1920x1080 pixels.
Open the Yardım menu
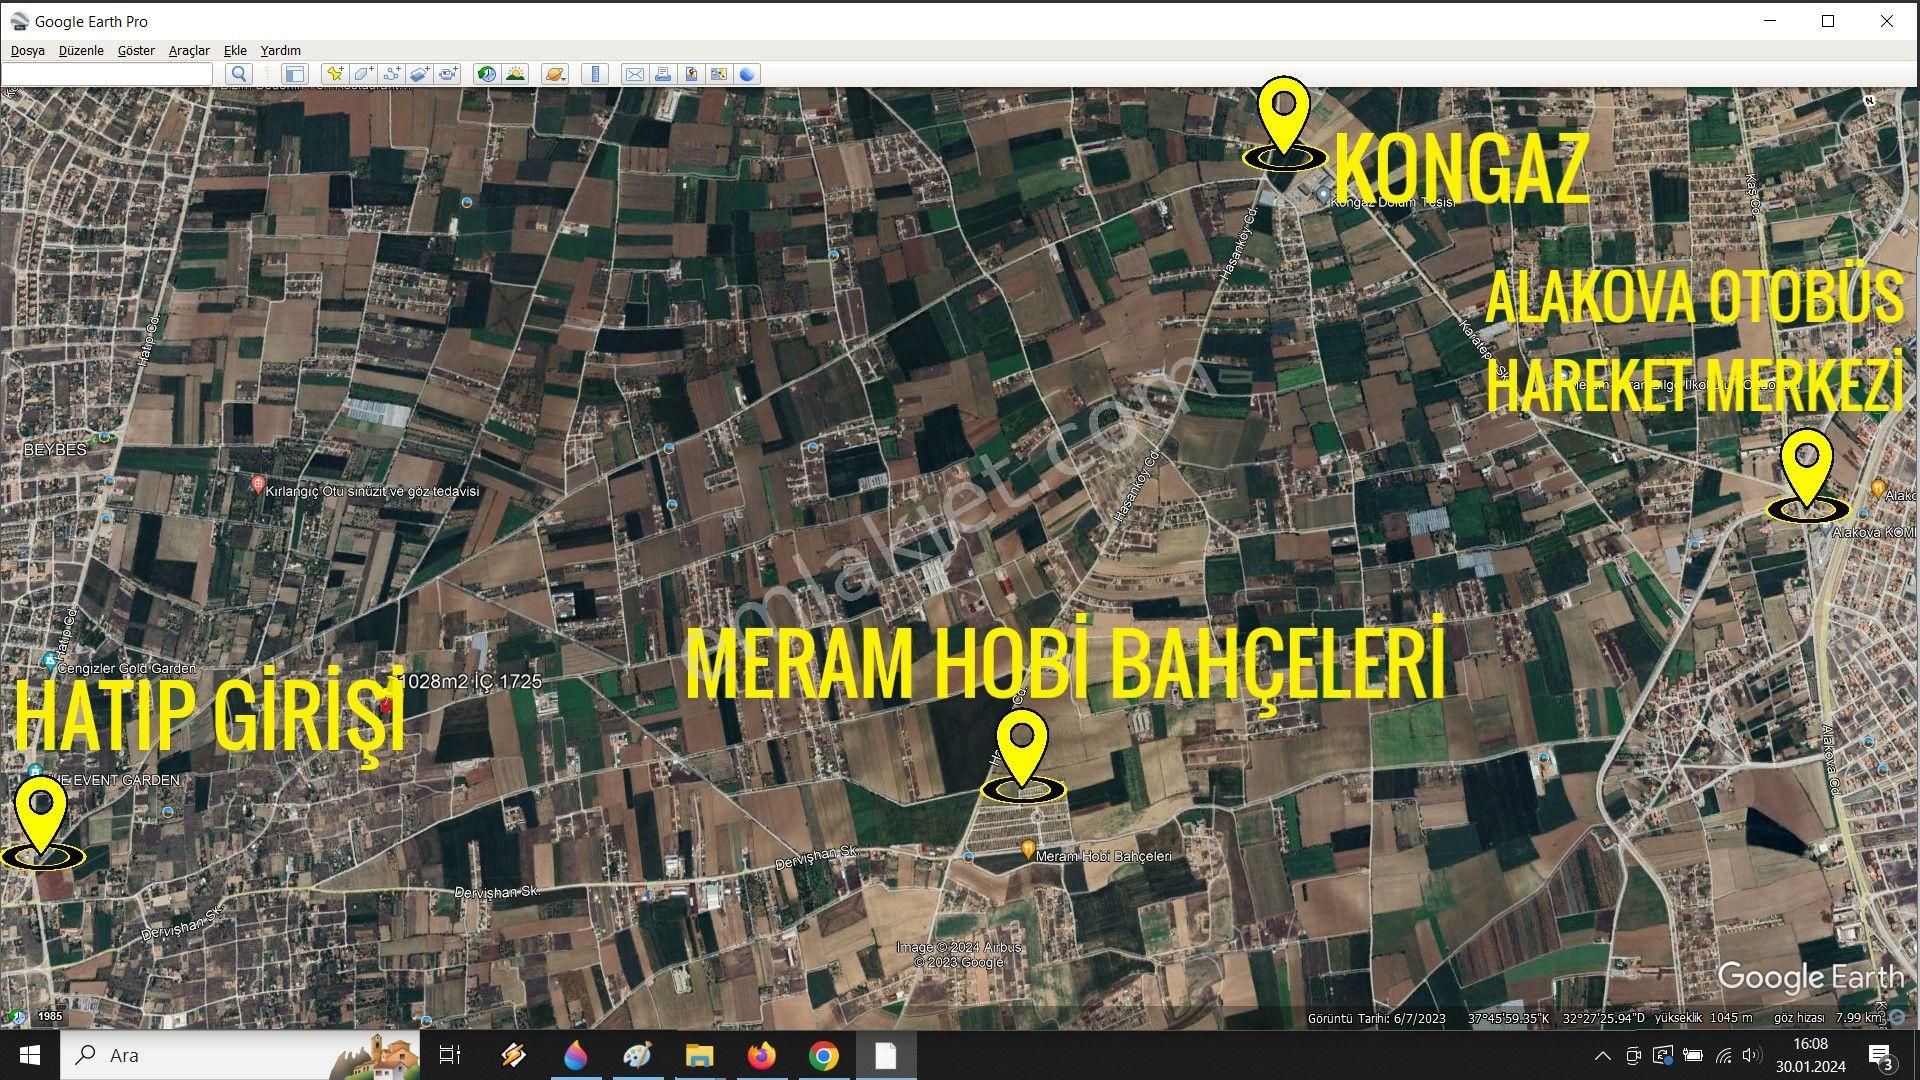pyautogui.click(x=281, y=50)
